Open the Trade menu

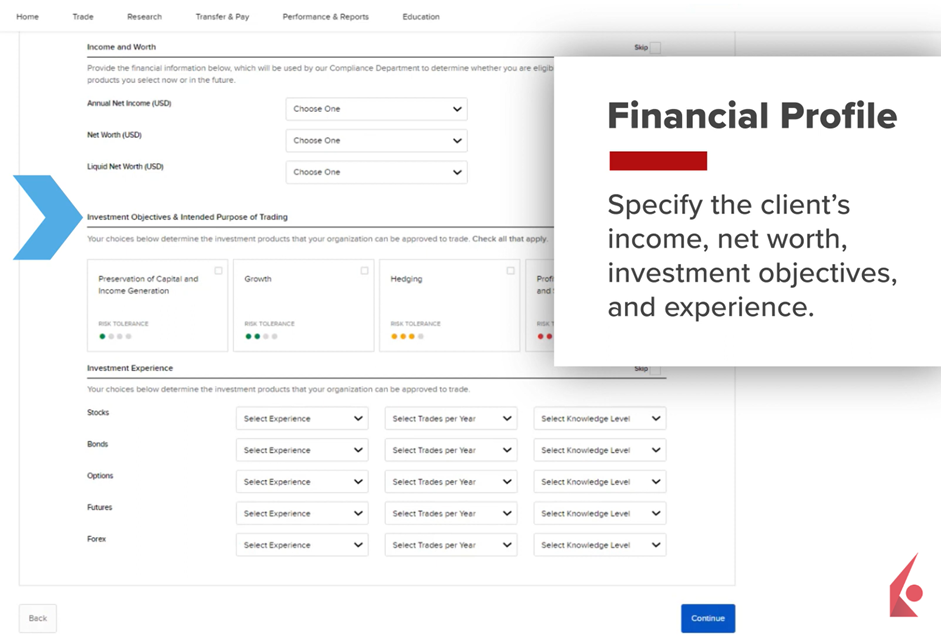(83, 17)
